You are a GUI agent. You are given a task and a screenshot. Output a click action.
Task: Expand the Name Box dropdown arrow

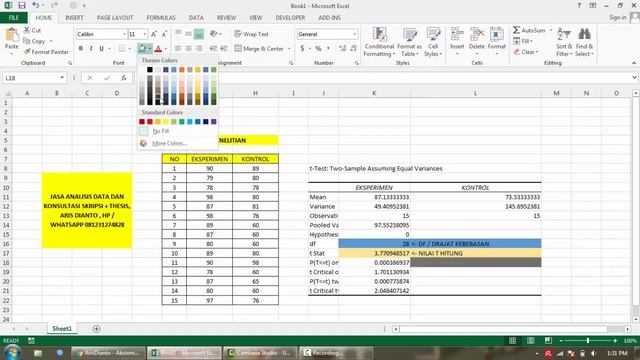point(62,78)
